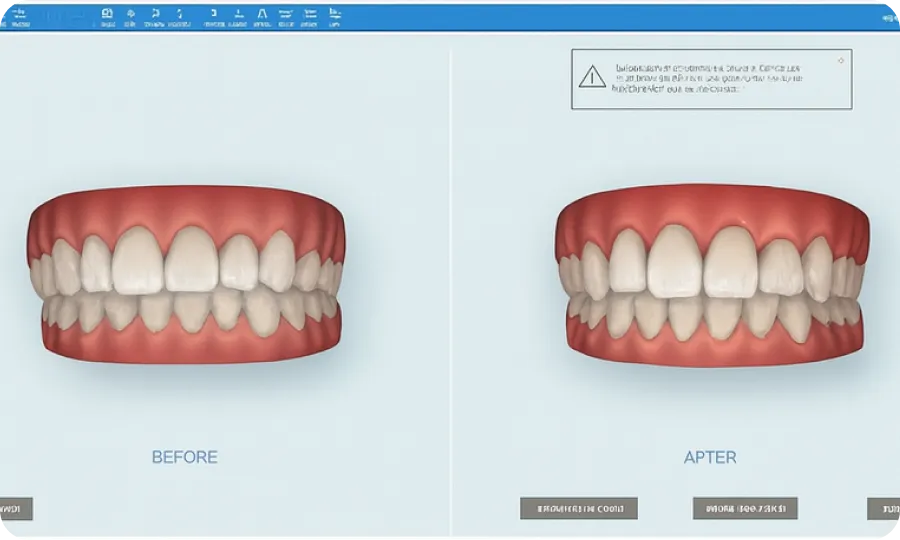Click the cut-off gray button at bottom-right edge
This screenshot has width=900, height=540.
pyautogui.click(x=883, y=508)
